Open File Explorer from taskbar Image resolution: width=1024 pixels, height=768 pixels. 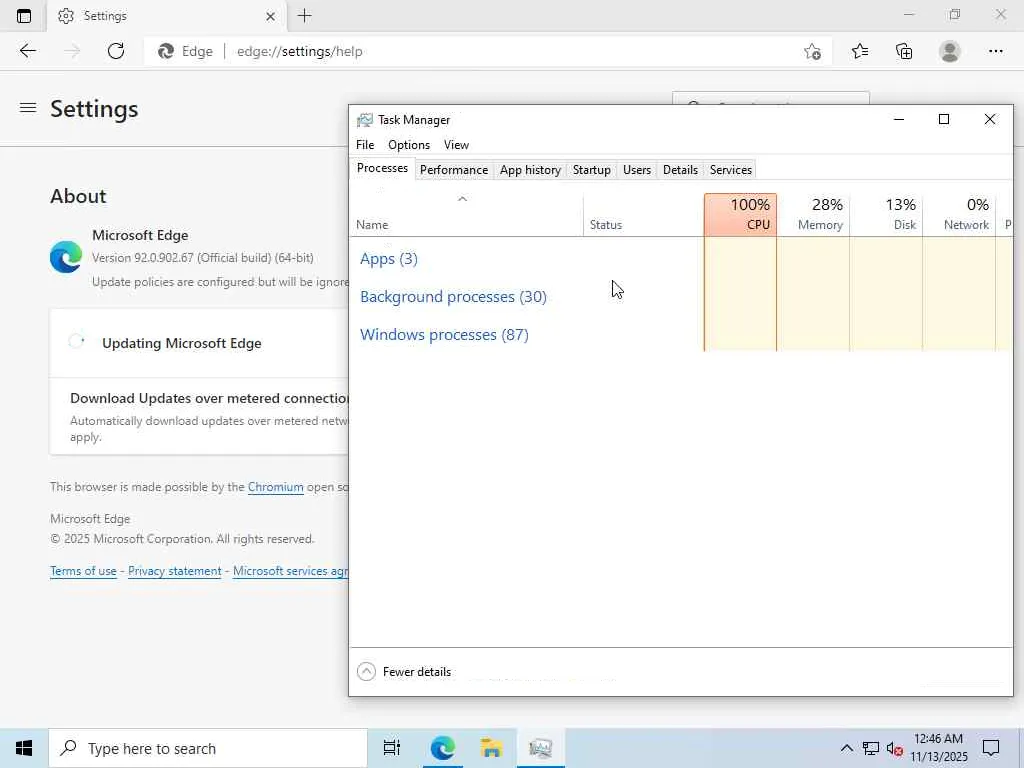[491, 748]
